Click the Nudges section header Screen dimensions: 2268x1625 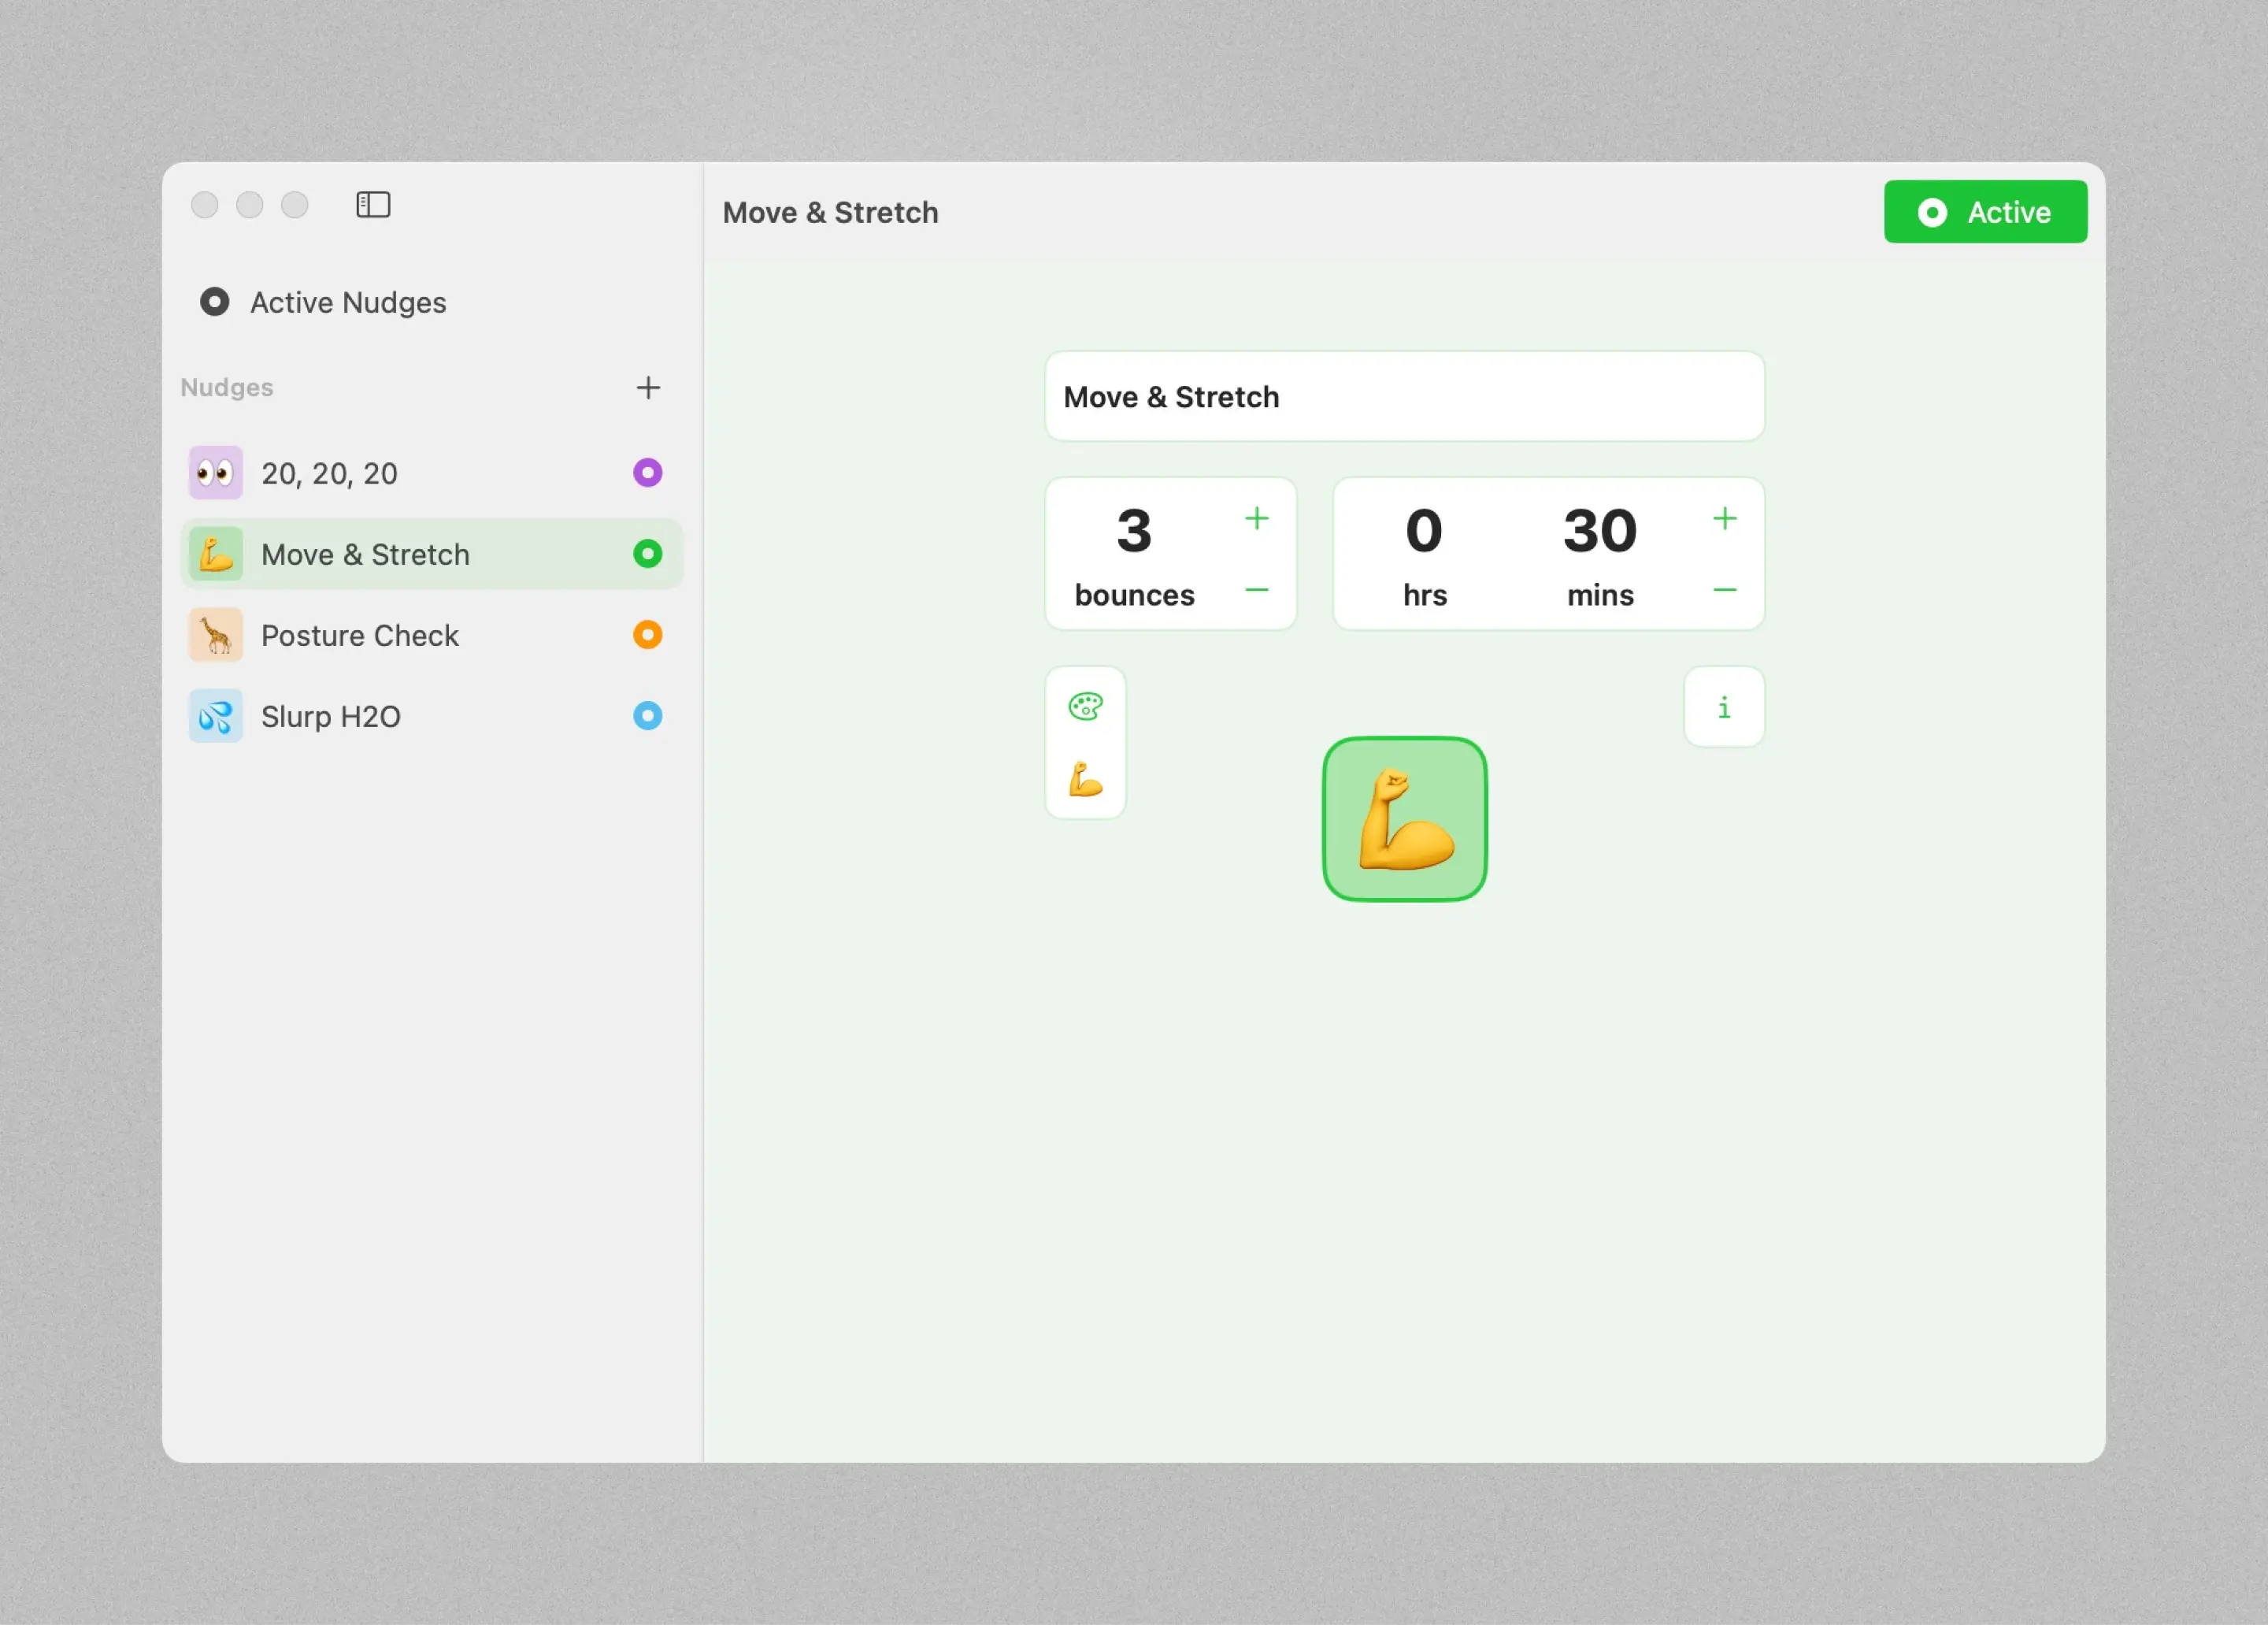tap(227, 388)
